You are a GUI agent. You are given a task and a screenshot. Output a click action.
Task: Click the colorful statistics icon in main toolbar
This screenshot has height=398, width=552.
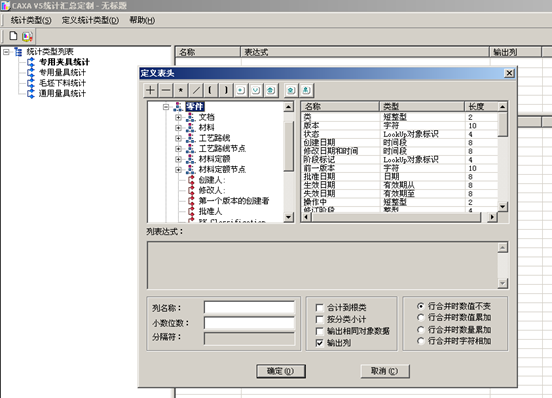(x=27, y=36)
